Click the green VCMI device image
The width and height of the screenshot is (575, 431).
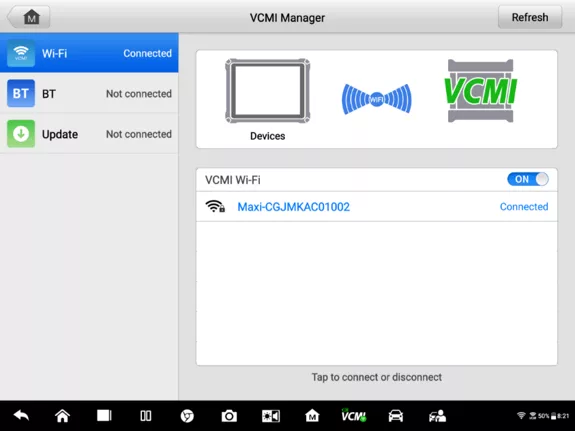pos(480,91)
